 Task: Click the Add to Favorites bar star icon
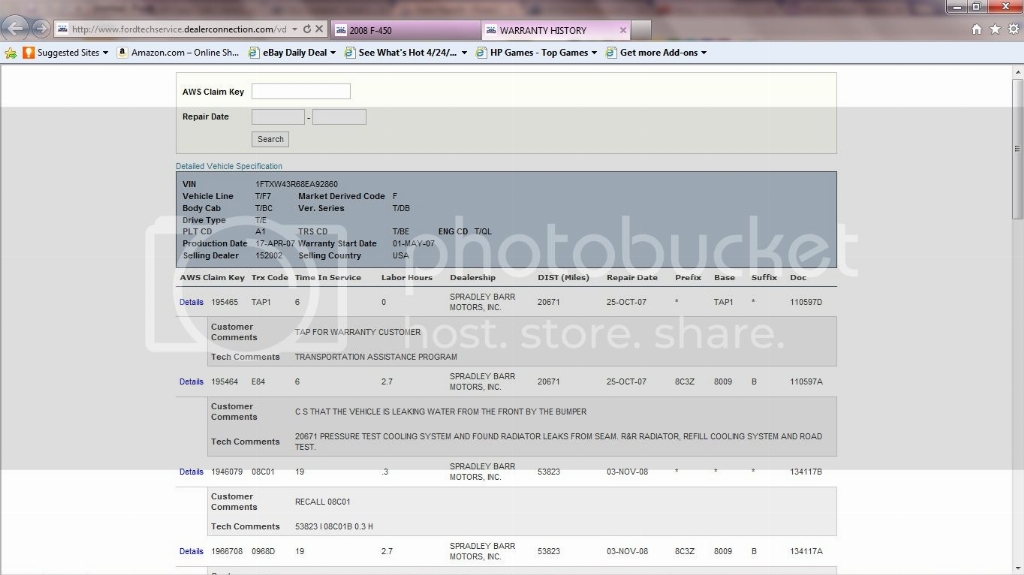10,53
